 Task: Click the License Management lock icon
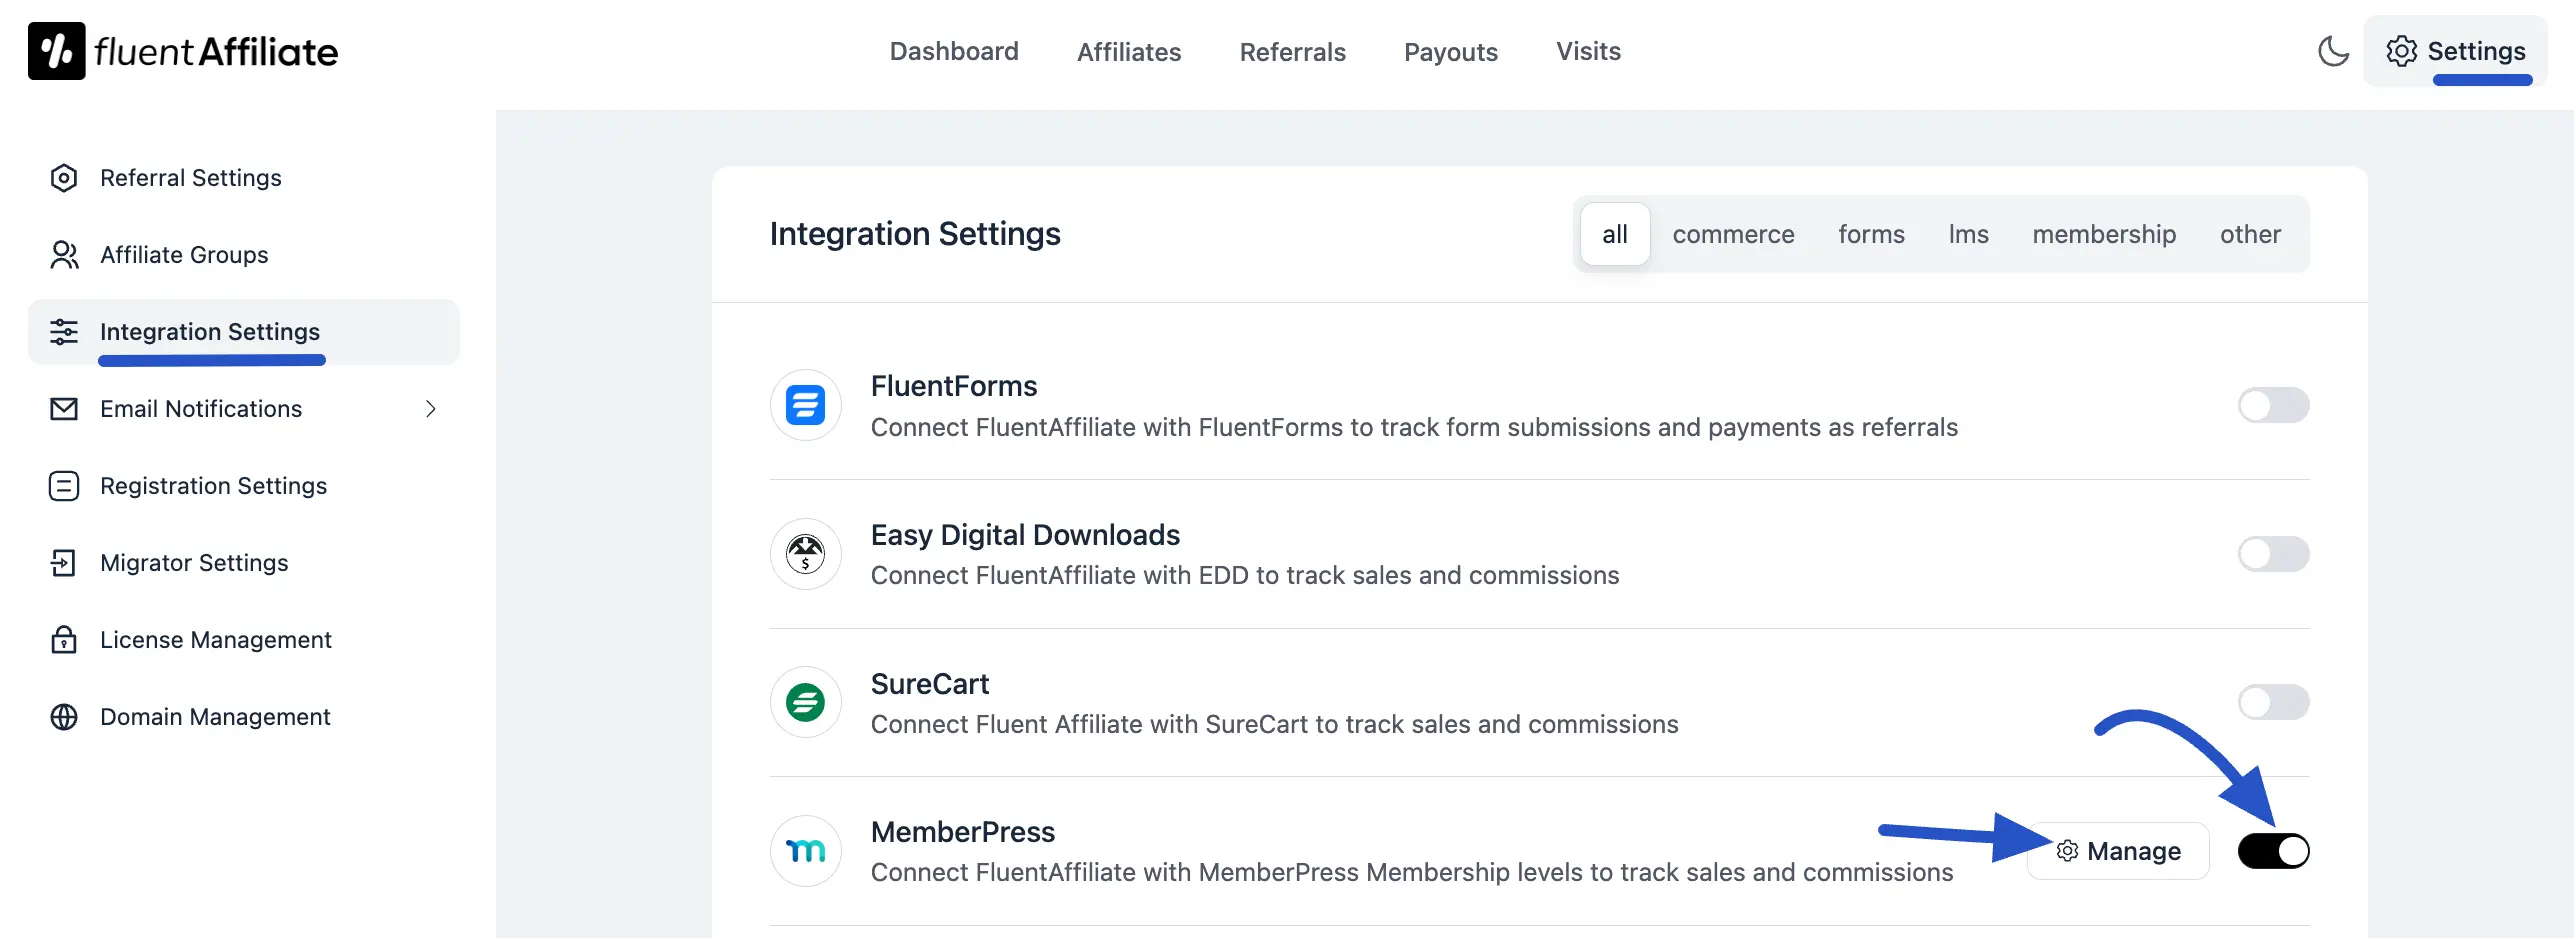tap(64, 639)
